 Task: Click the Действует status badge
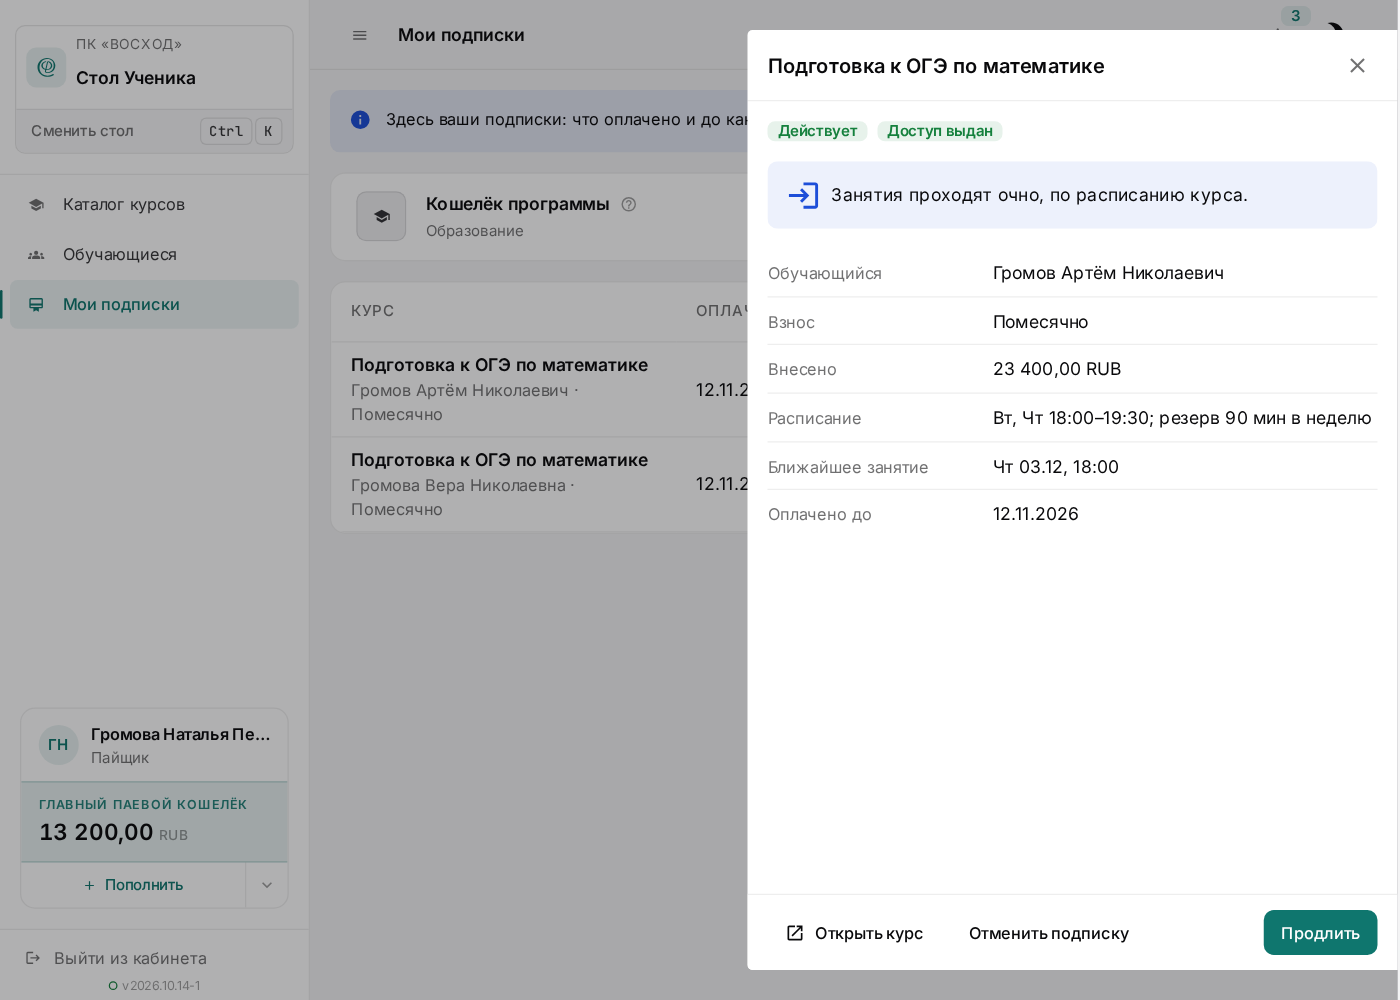[x=817, y=131]
